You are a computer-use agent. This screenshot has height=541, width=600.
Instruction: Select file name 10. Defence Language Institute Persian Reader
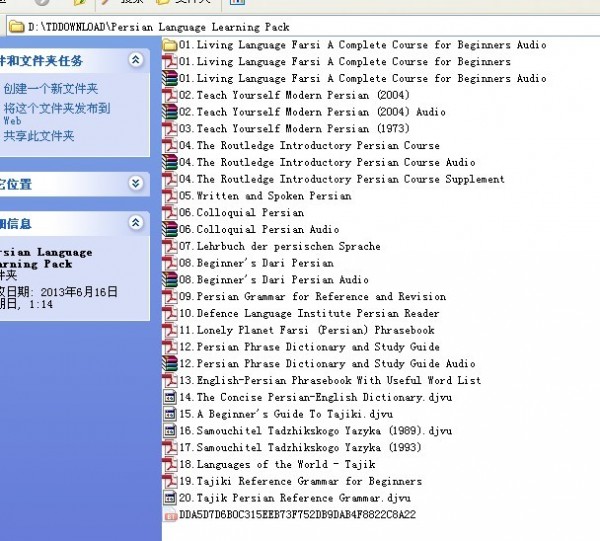pos(309,314)
